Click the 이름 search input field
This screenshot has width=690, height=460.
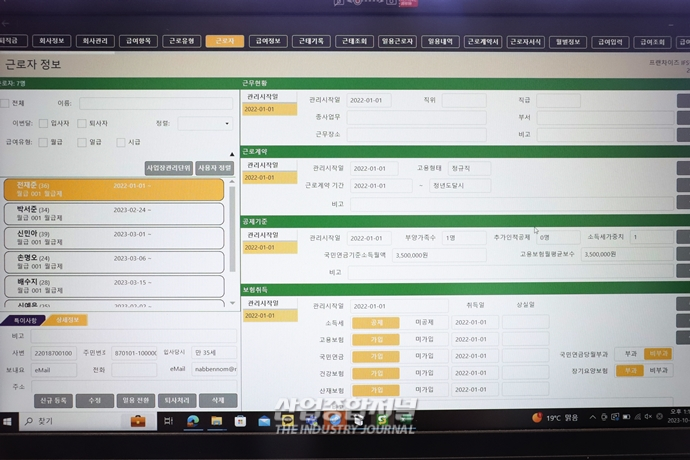point(155,103)
